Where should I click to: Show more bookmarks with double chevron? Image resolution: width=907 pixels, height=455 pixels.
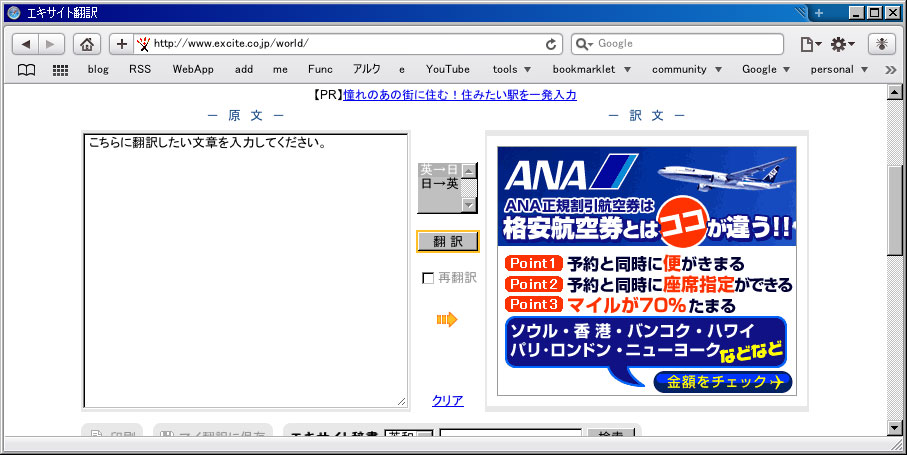click(890, 70)
